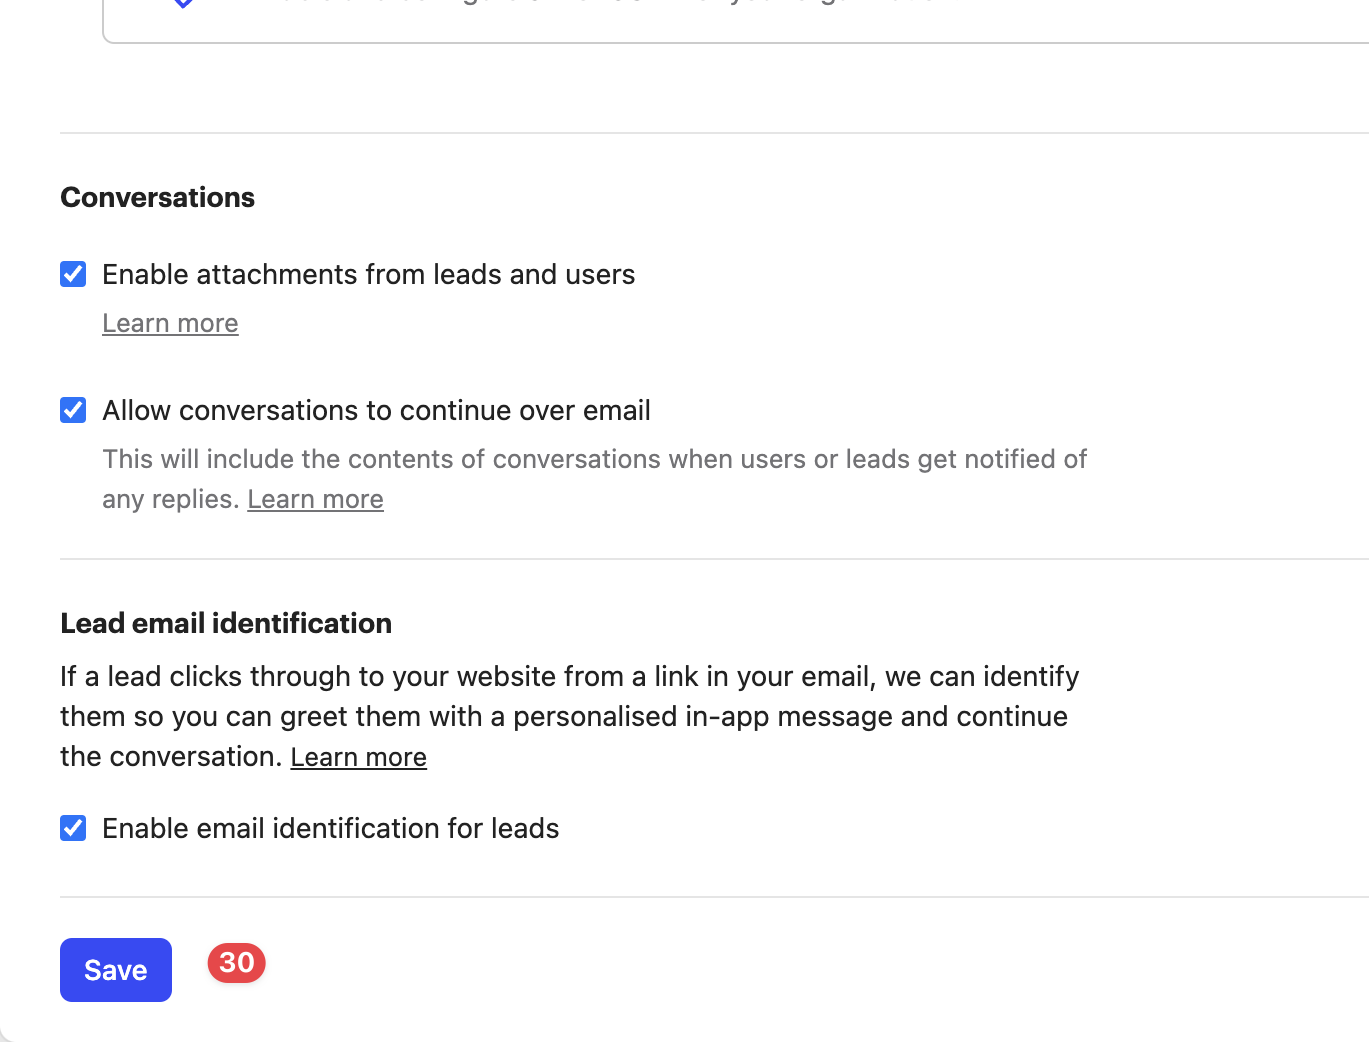
Task: Click the "Enable attachments from leads and users" label
Action: click(368, 274)
